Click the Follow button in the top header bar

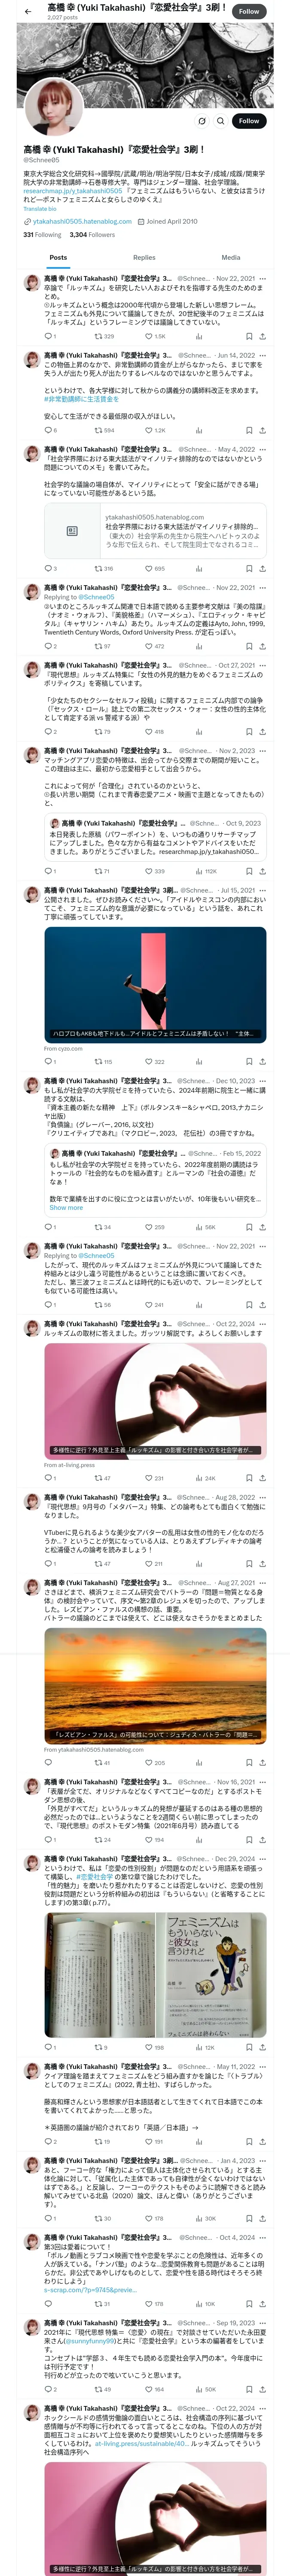249,12
